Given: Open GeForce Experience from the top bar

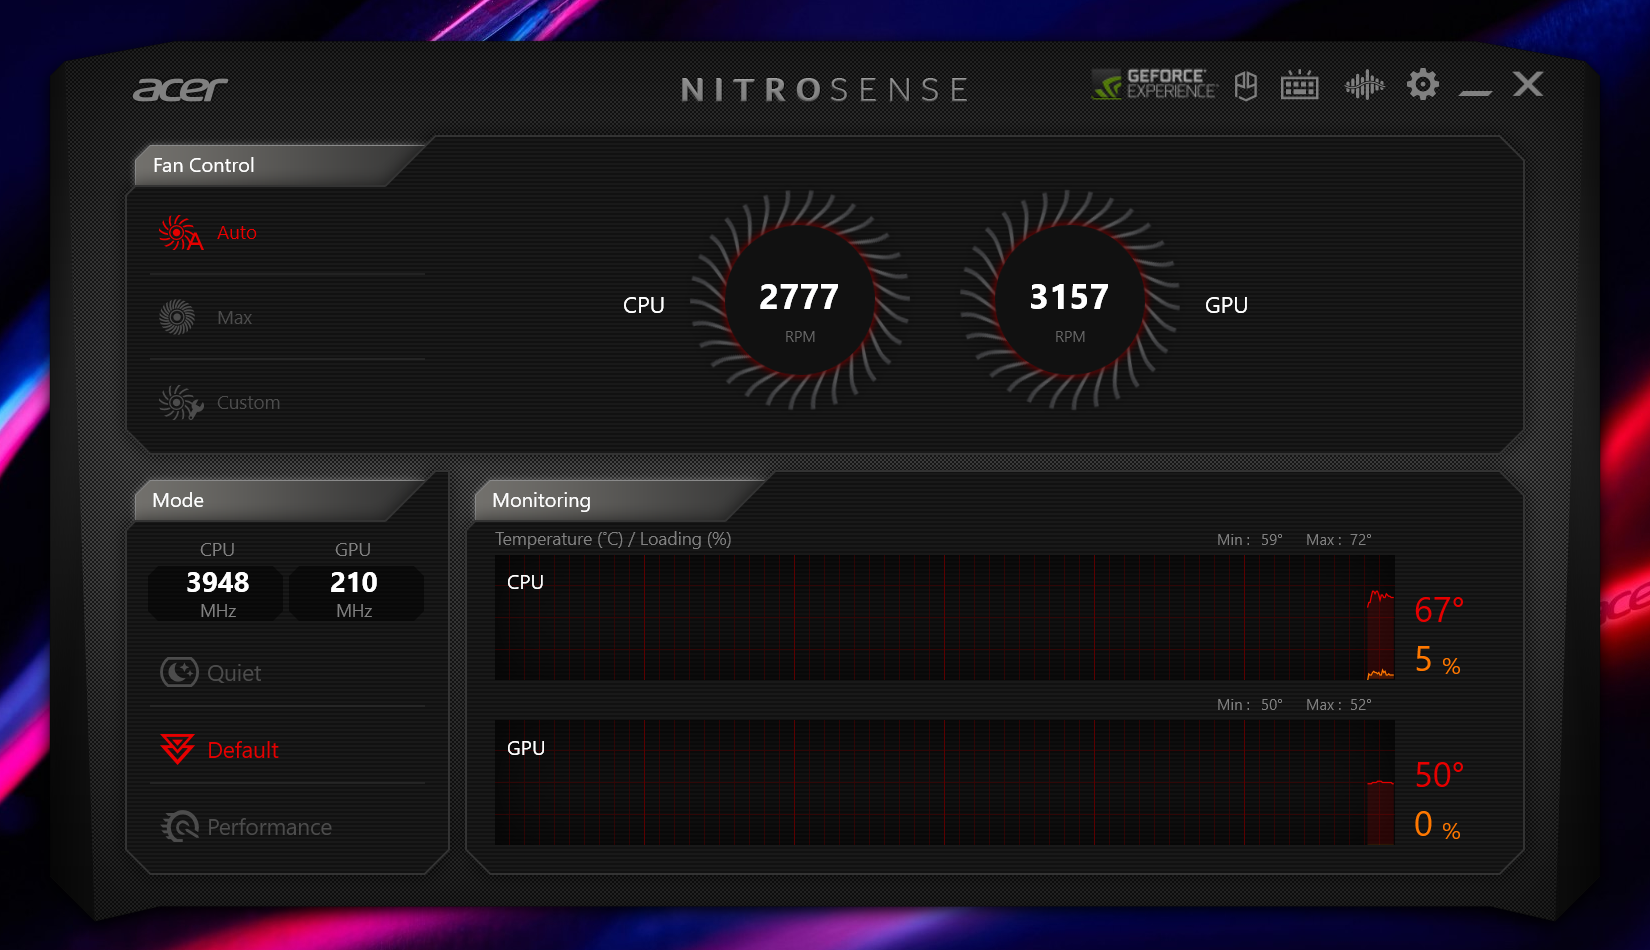Looking at the screenshot, I should pos(1154,85).
